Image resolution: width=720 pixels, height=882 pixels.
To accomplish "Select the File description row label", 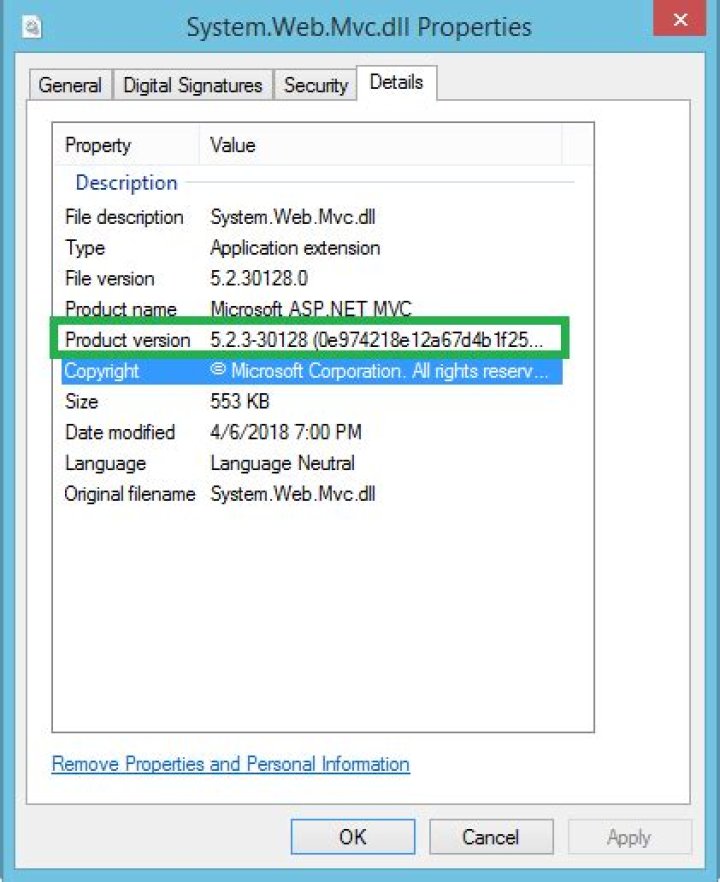I will (x=124, y=217).
